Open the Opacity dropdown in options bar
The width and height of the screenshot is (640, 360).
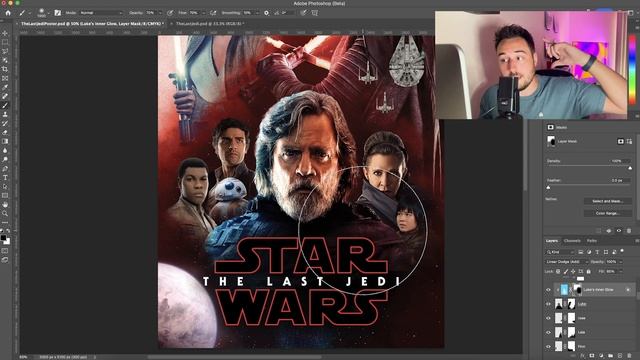160,13
